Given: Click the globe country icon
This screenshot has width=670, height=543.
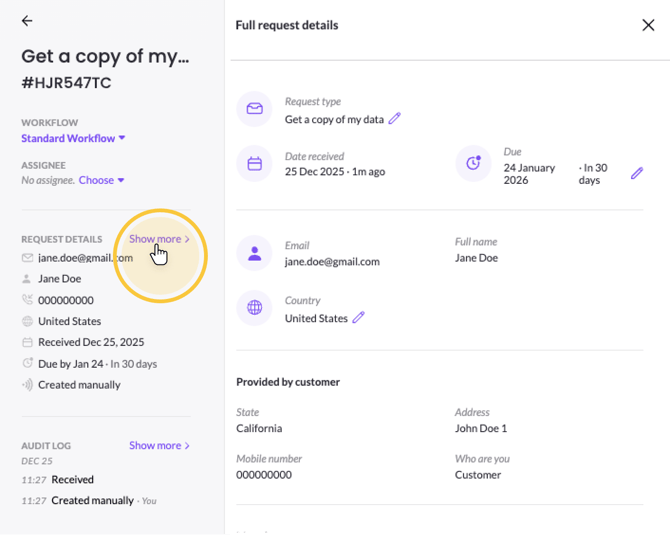Looking at the screenshot, I should click(x=254, y=308).
